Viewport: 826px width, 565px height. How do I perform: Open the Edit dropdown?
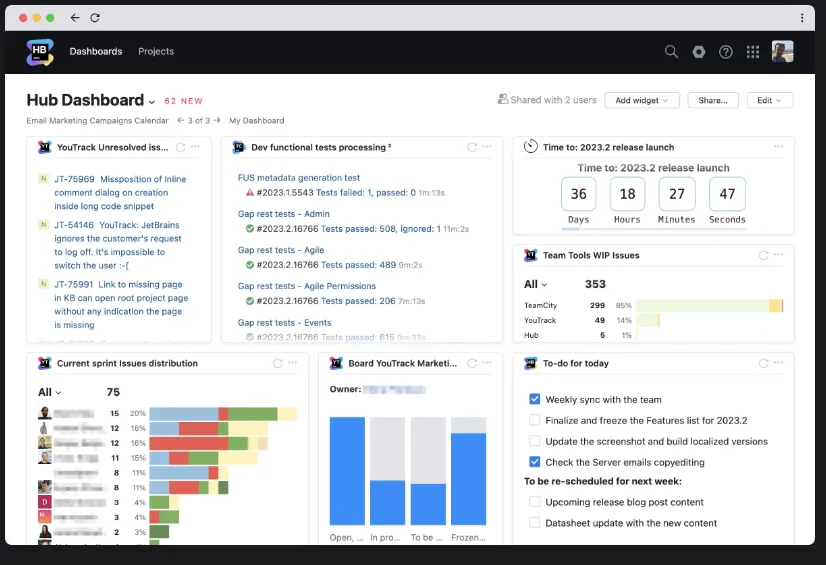coord(770,100)
